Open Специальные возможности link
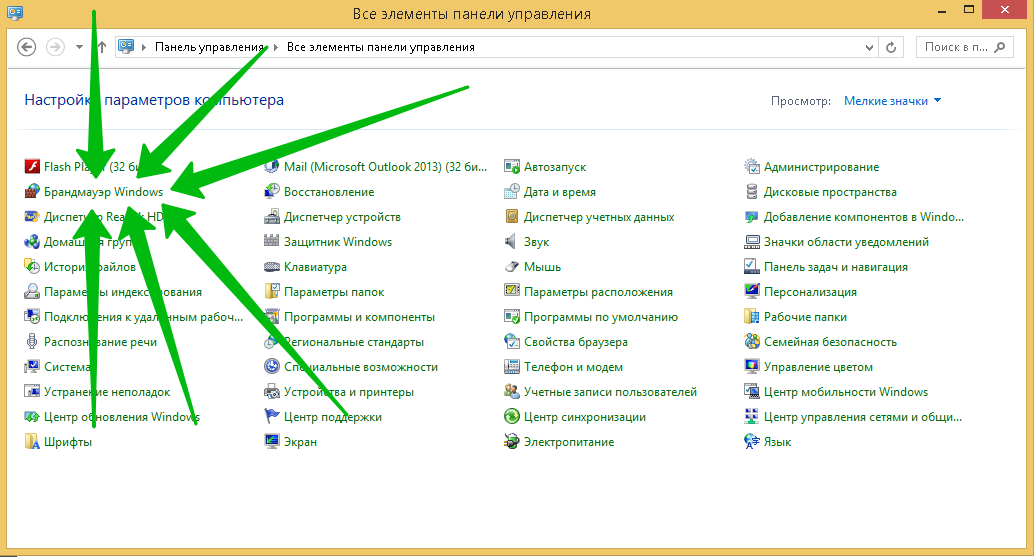This screenshot has width=1034, height=557. (x=361, y=367)
